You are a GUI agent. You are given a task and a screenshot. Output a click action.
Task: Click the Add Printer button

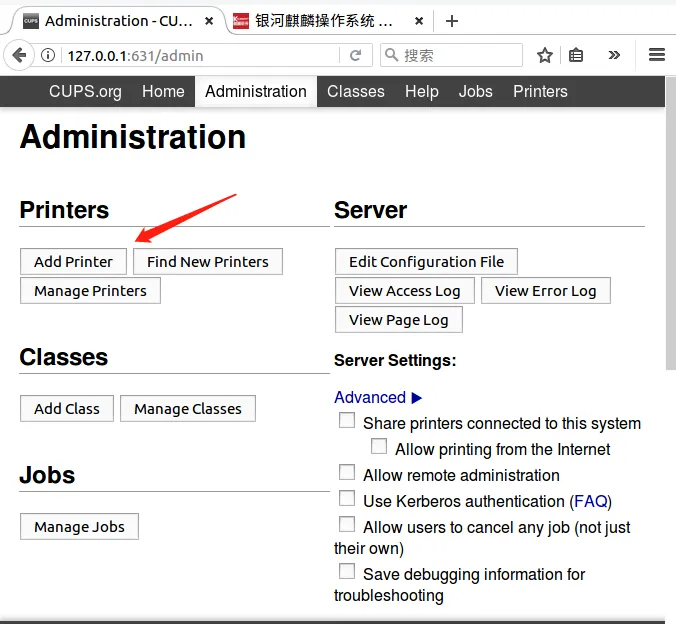click(x=74, y=262)
